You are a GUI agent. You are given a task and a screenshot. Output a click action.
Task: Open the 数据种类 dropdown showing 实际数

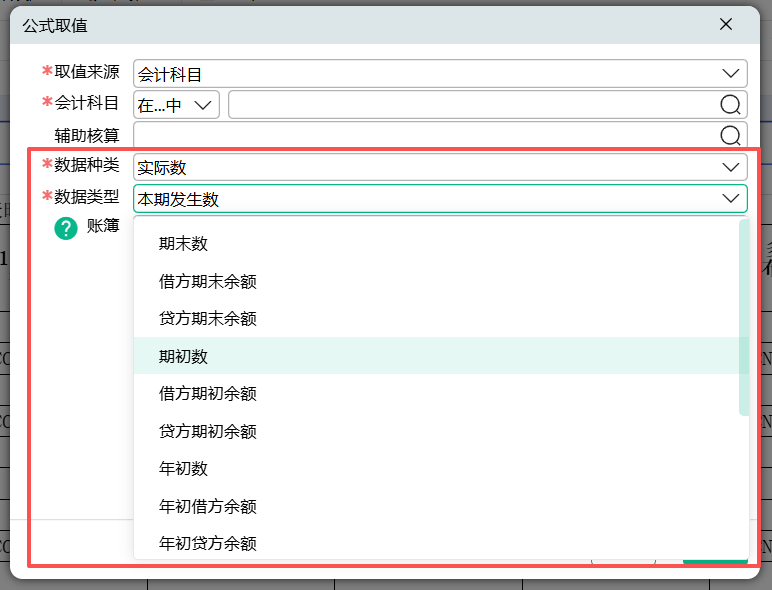click(x=440, y=167)
